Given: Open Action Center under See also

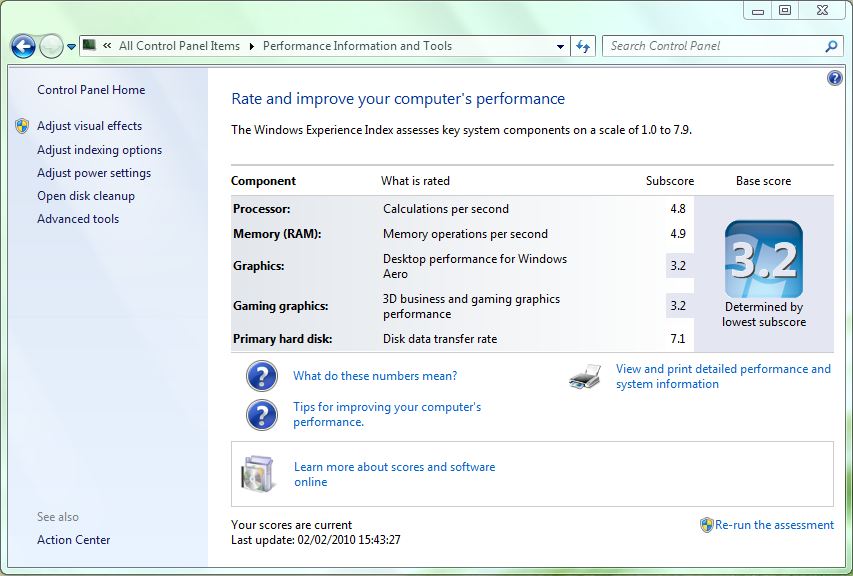Looking at the screenshot, I should (x=73, y=540).
